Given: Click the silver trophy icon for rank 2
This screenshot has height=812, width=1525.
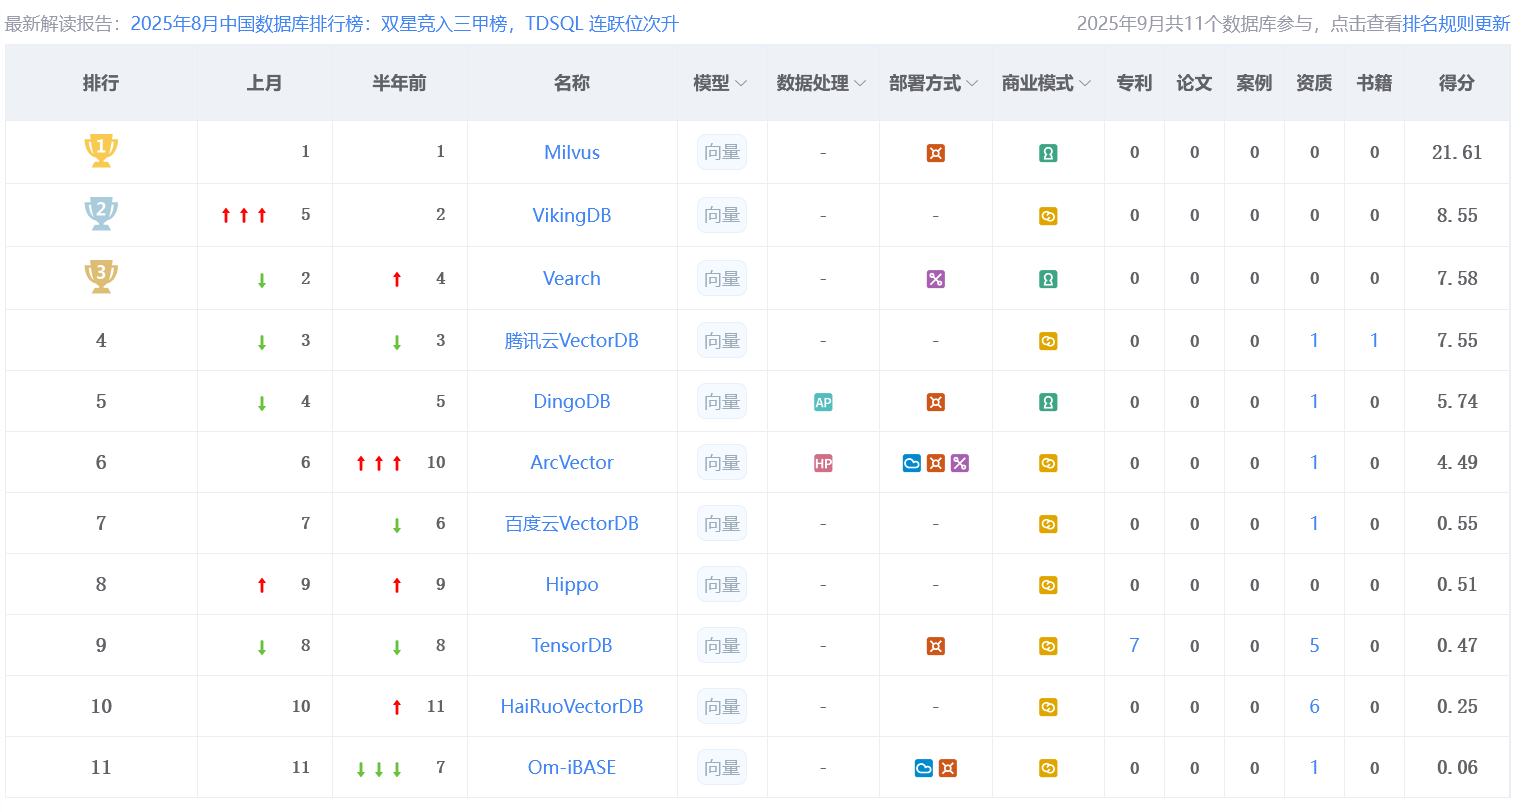Looking at the screenshot, I should [x=101, y=214].
